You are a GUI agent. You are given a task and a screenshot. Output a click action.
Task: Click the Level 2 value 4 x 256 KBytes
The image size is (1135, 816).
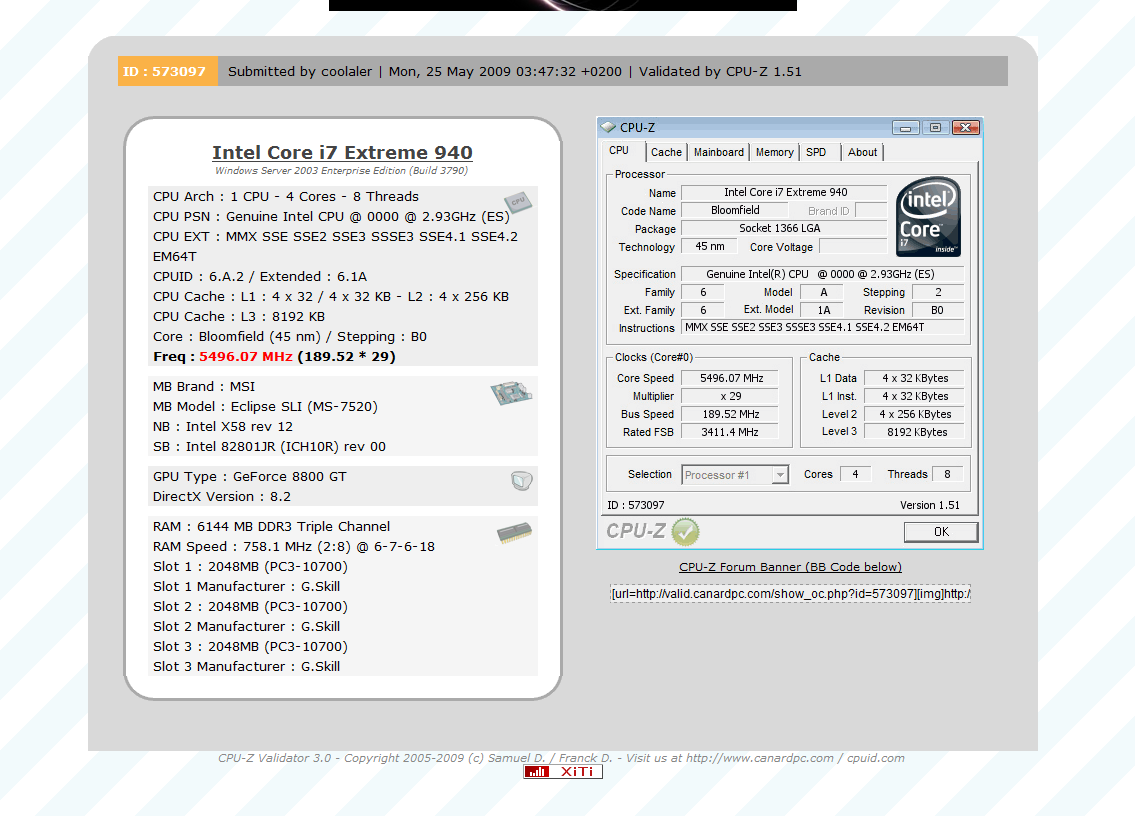(916, 414)
